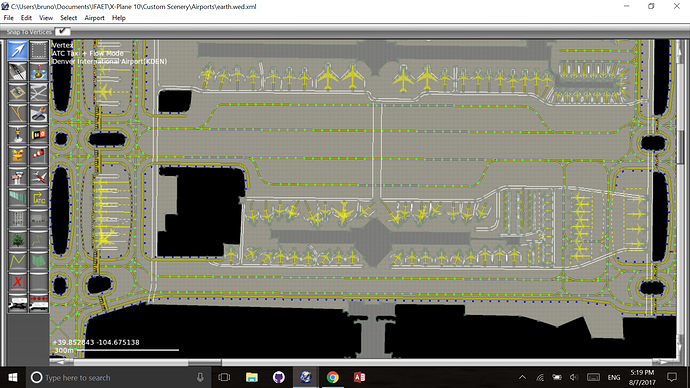This screenshot has width=690, height=388.
Task: Choose the Sealane tool
Action: pos(39,71)
